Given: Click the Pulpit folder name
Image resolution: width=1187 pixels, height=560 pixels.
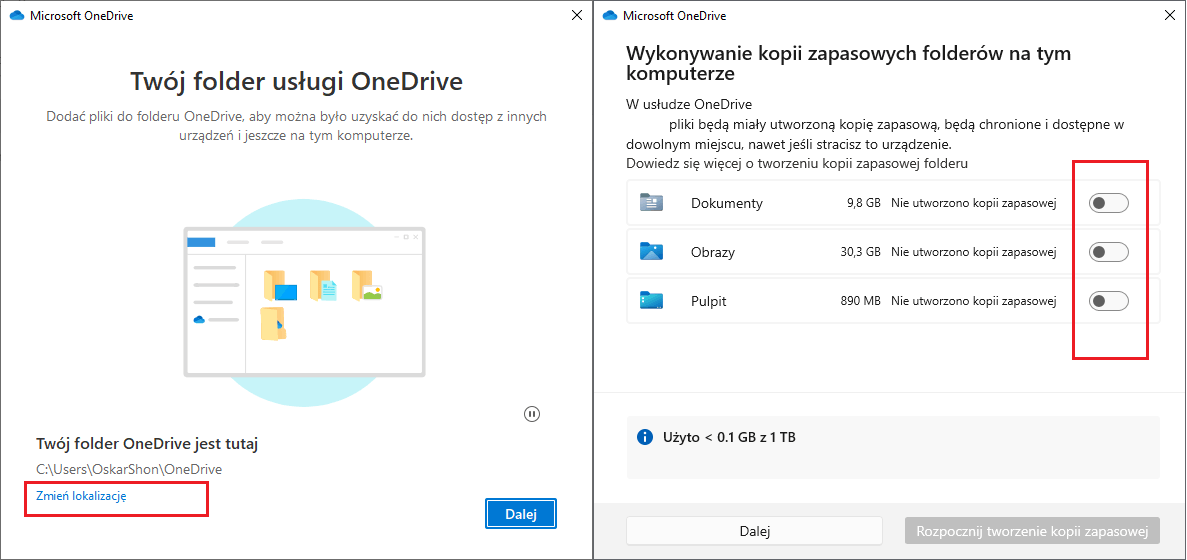Looking at the screenshot, I should (x=709, y=301).
